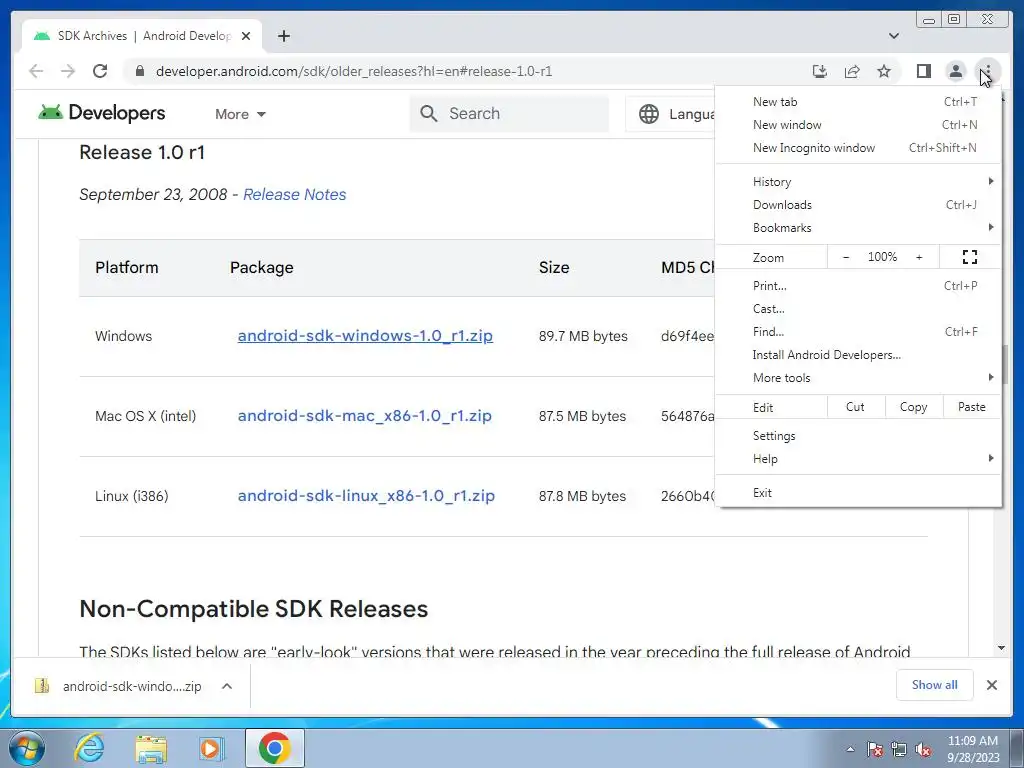Expand the Help submenu
Image resolution: width=1024 pixels, height=768 pixels.
point(858,458)
